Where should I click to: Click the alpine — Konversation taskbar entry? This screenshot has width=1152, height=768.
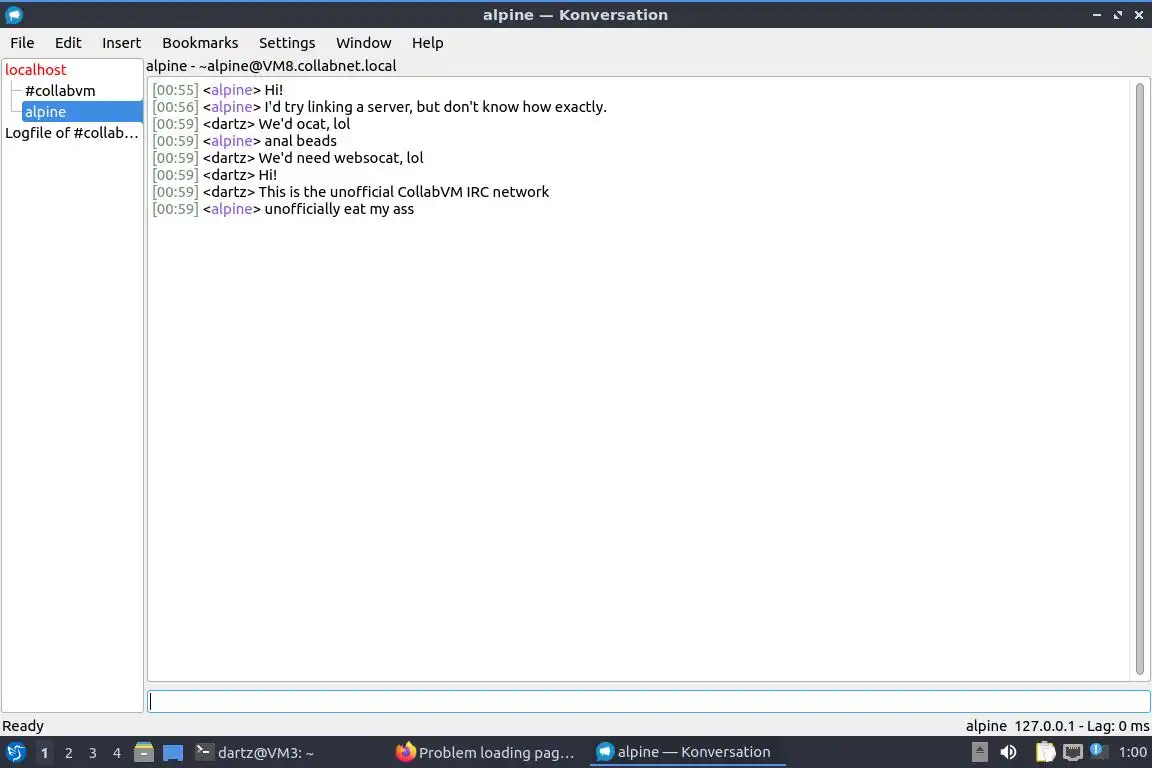coord(688,752)
